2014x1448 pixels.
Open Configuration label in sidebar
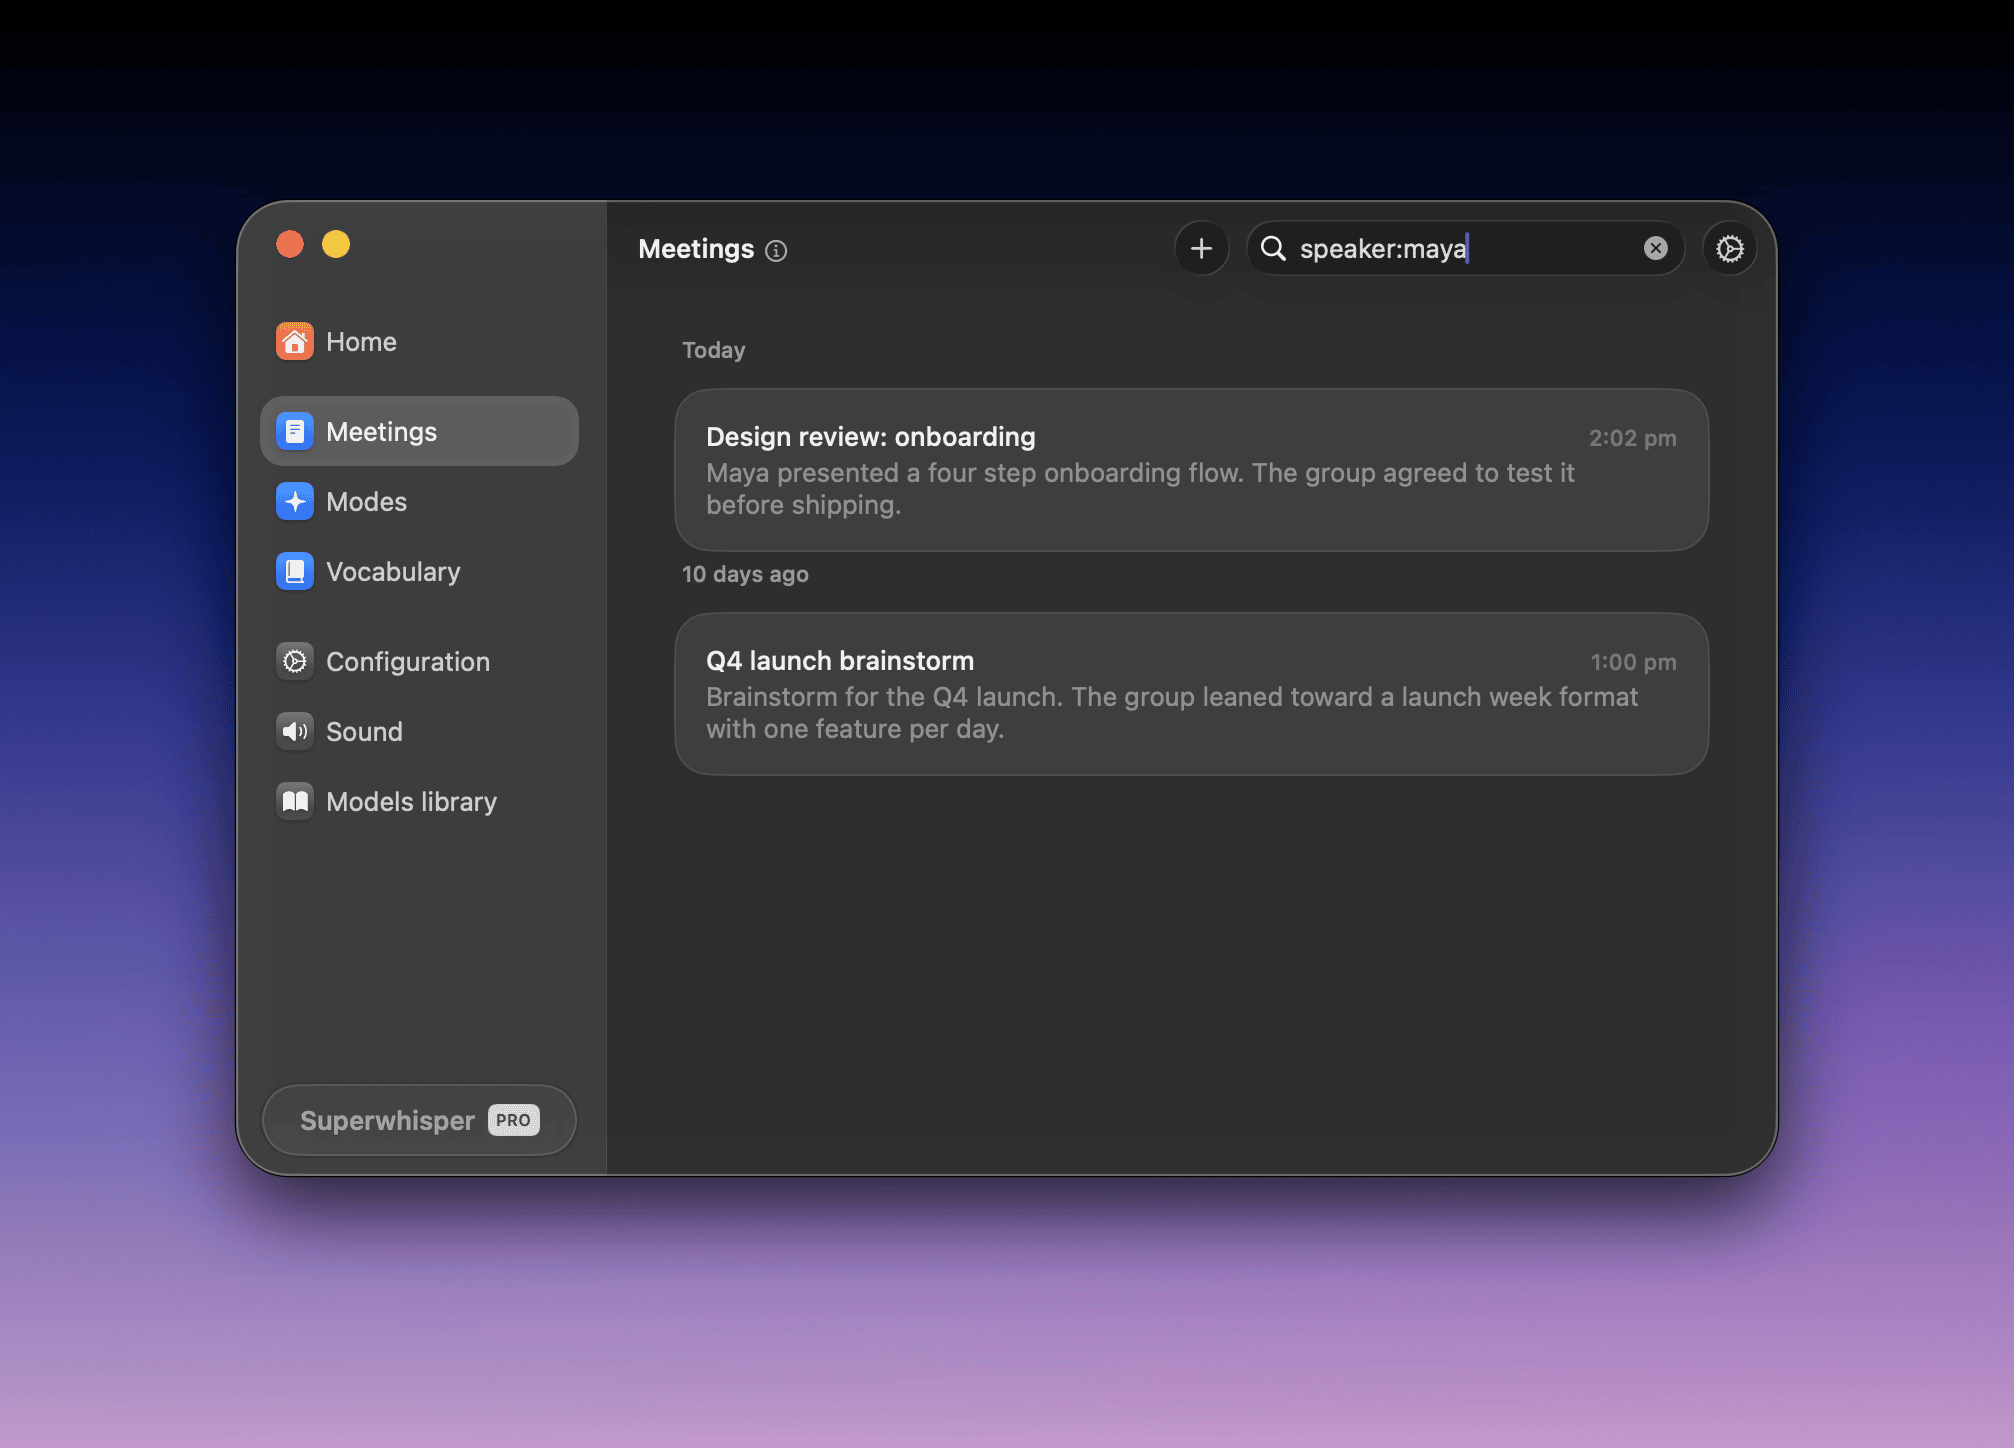tap(408, 662)
